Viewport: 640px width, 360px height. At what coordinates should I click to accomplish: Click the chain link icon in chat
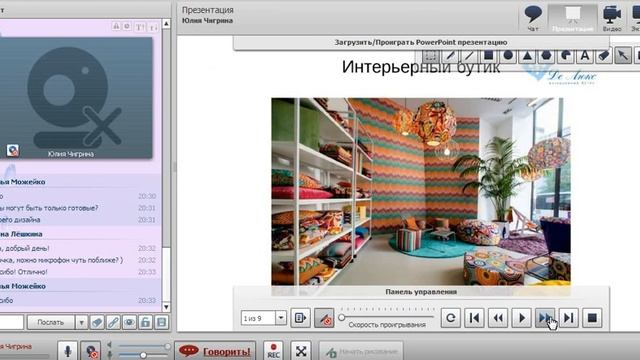coord(113,322)
